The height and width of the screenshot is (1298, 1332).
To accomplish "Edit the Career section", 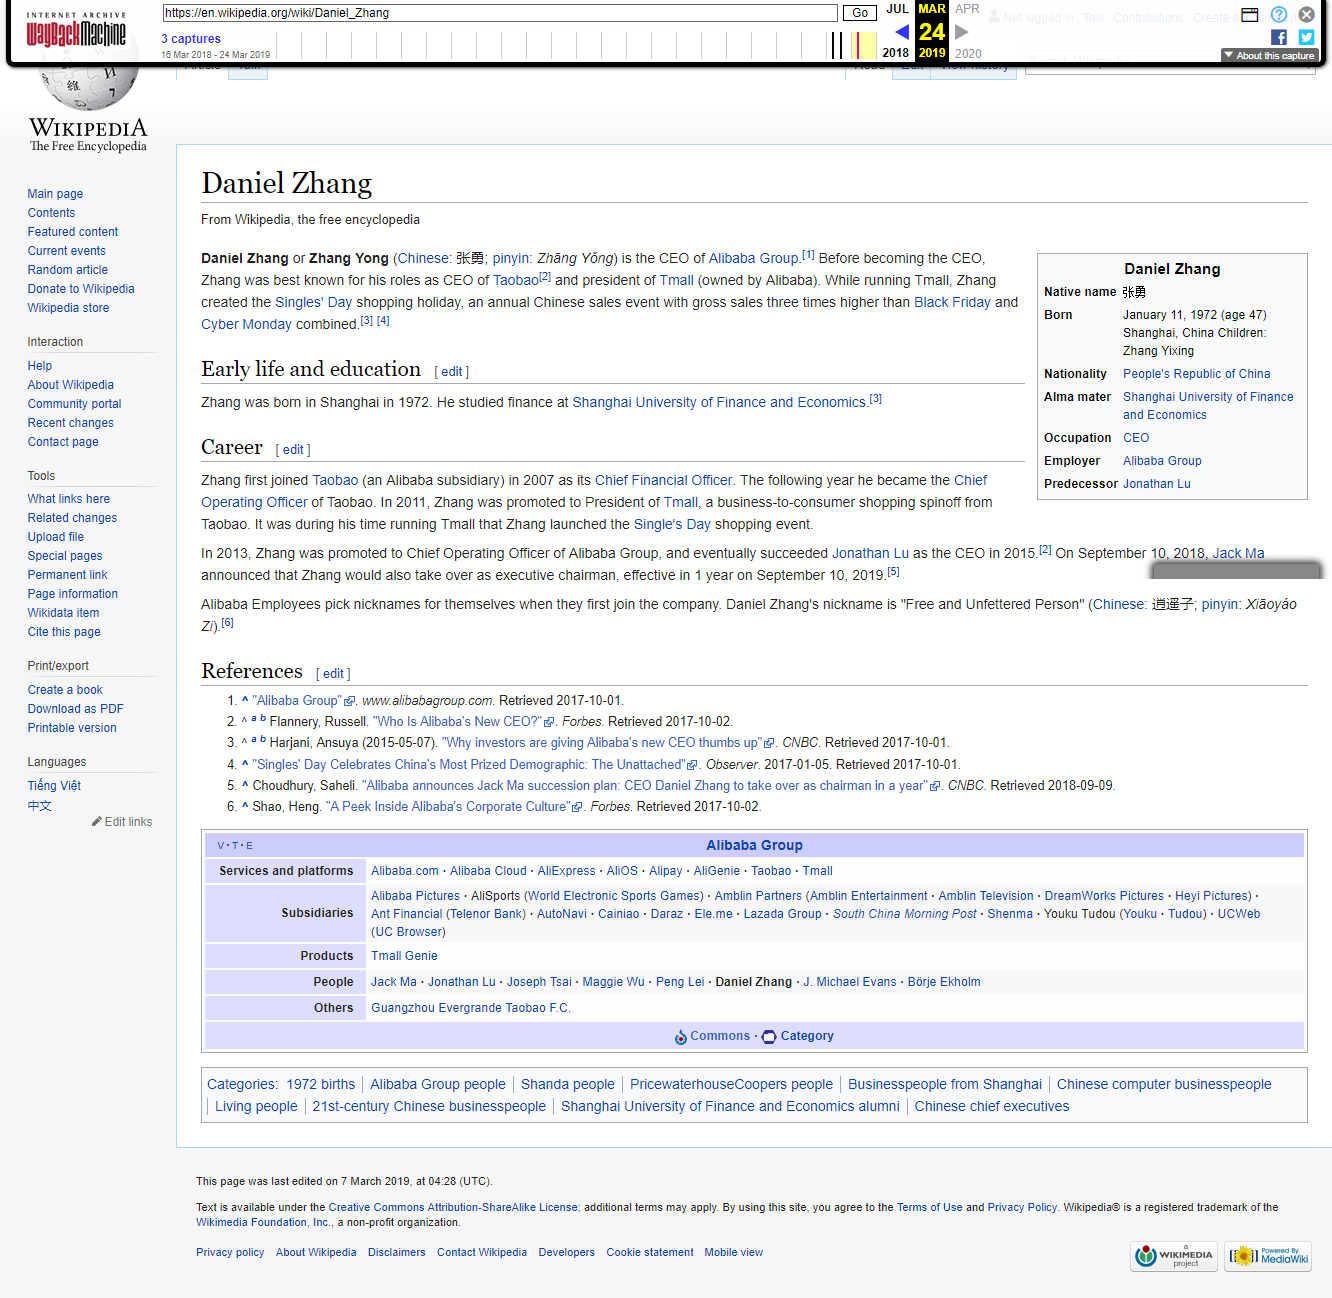I will pyautogui.click(x=294, y=450).
